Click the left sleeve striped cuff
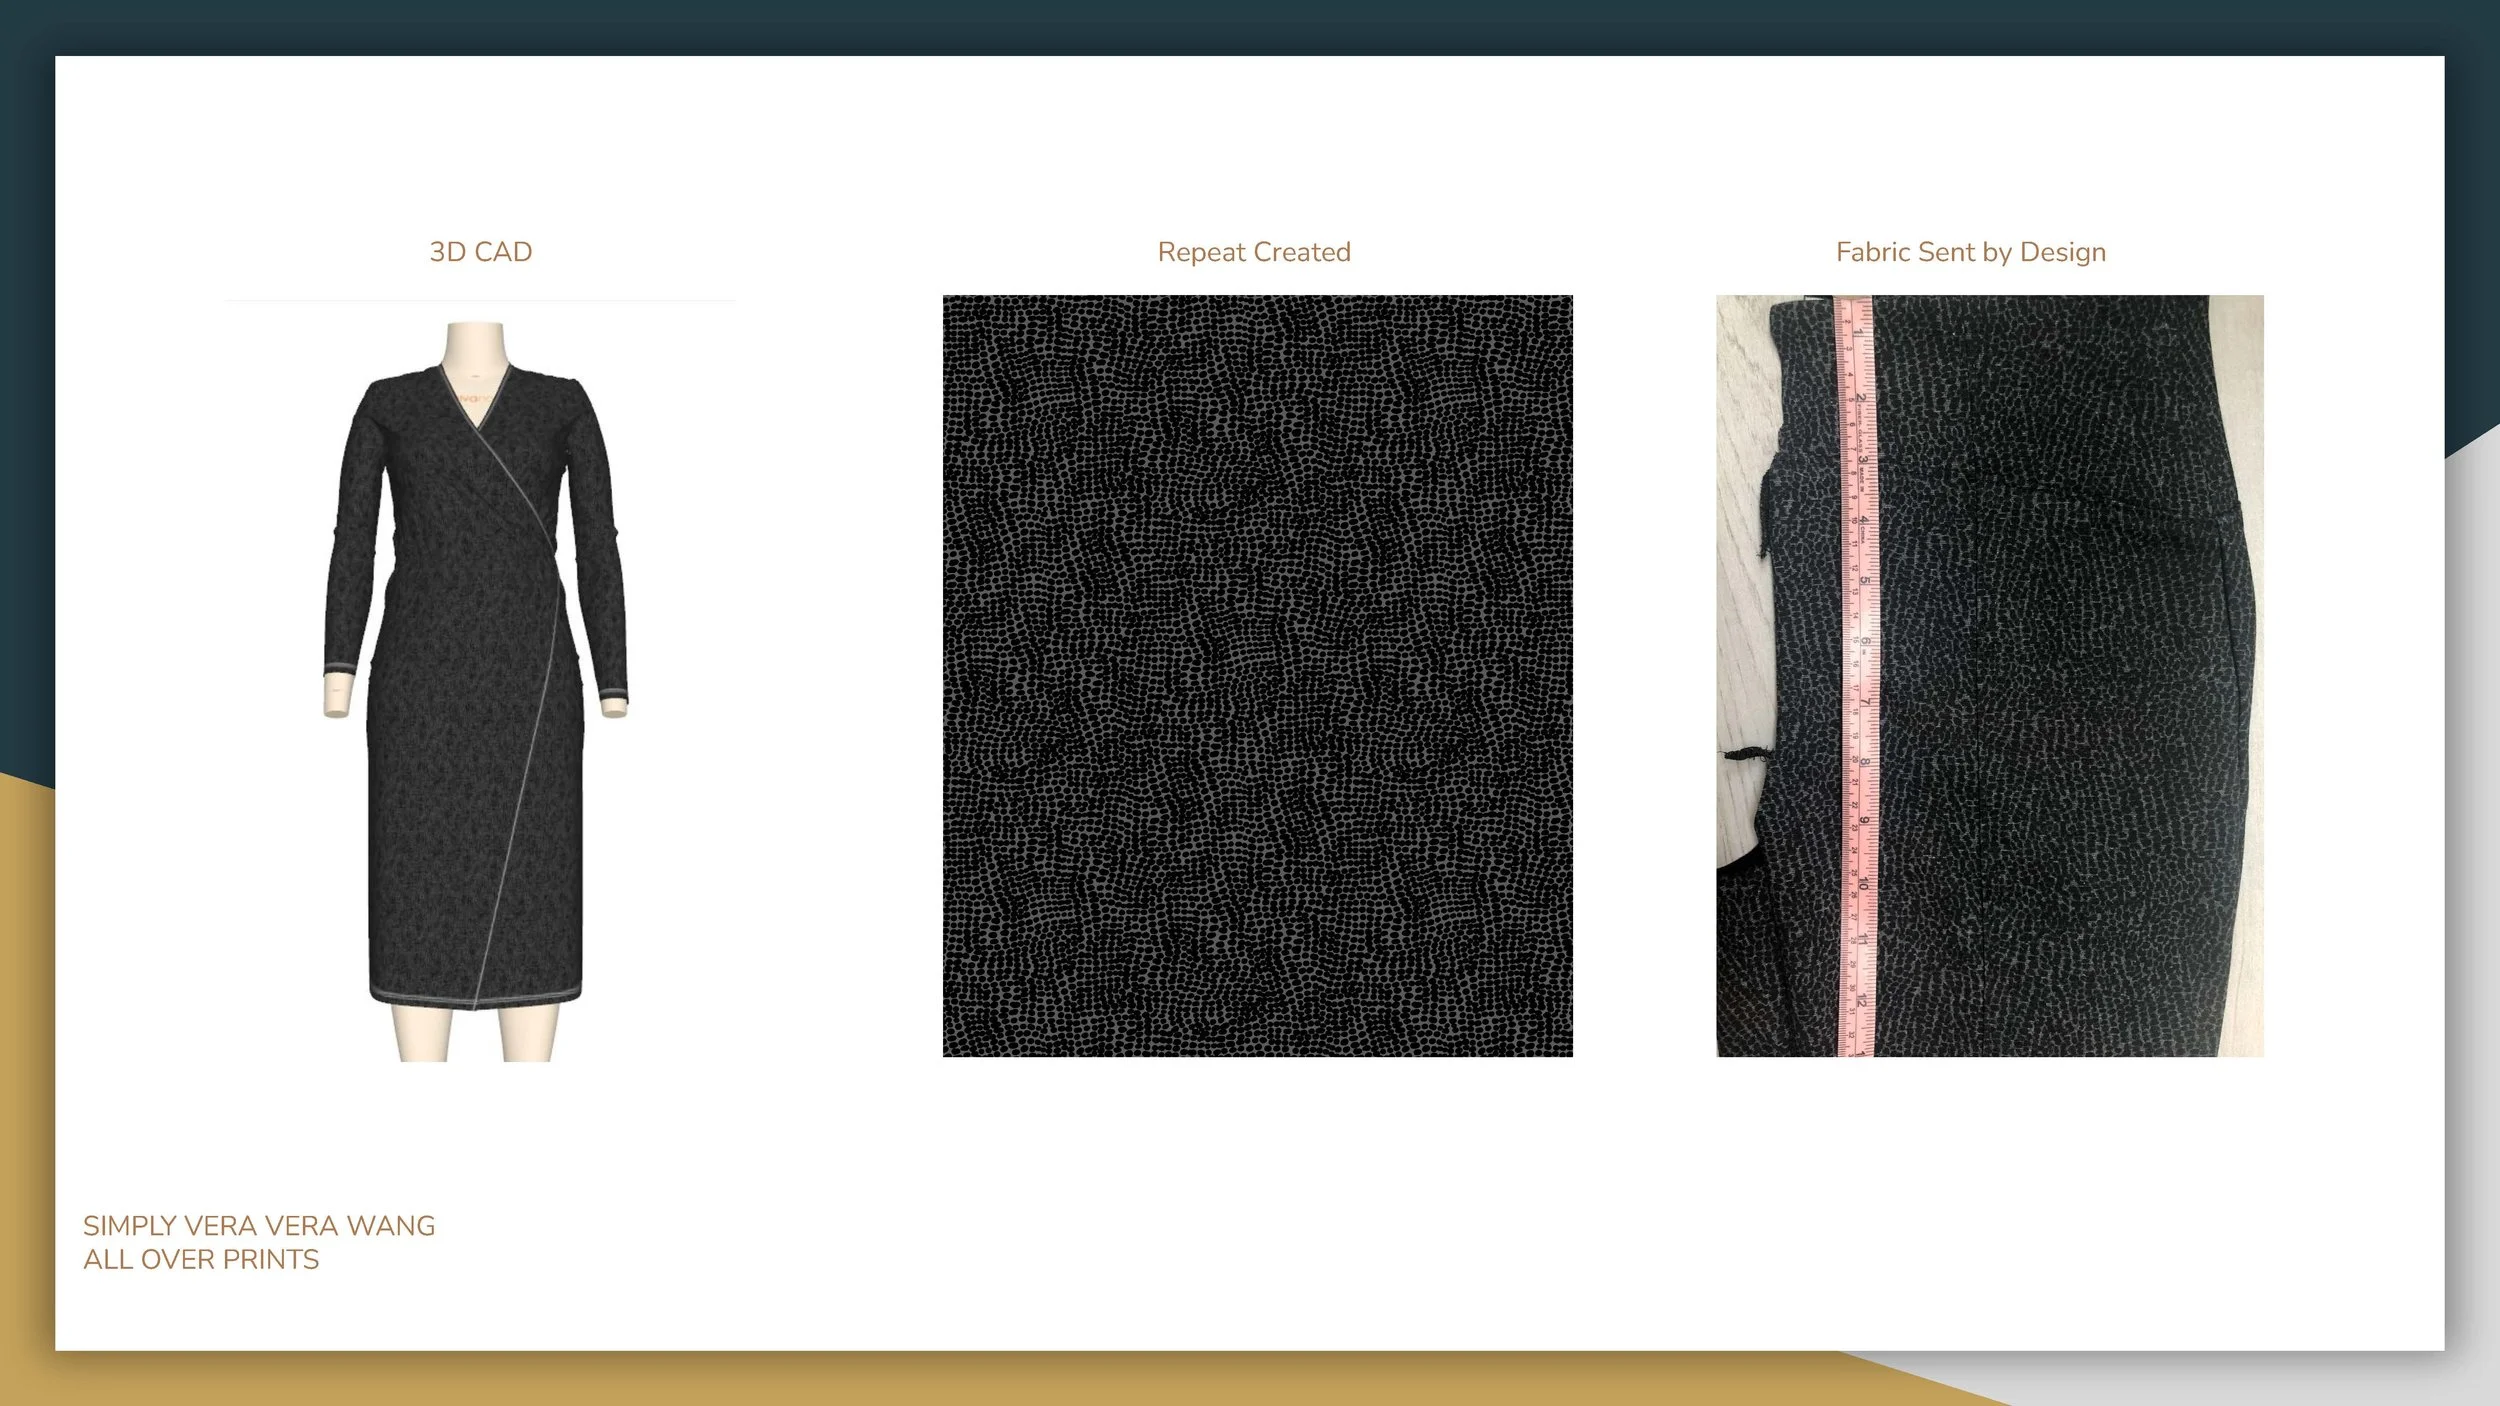The image size is (2500, 1406). click(342, 669)
